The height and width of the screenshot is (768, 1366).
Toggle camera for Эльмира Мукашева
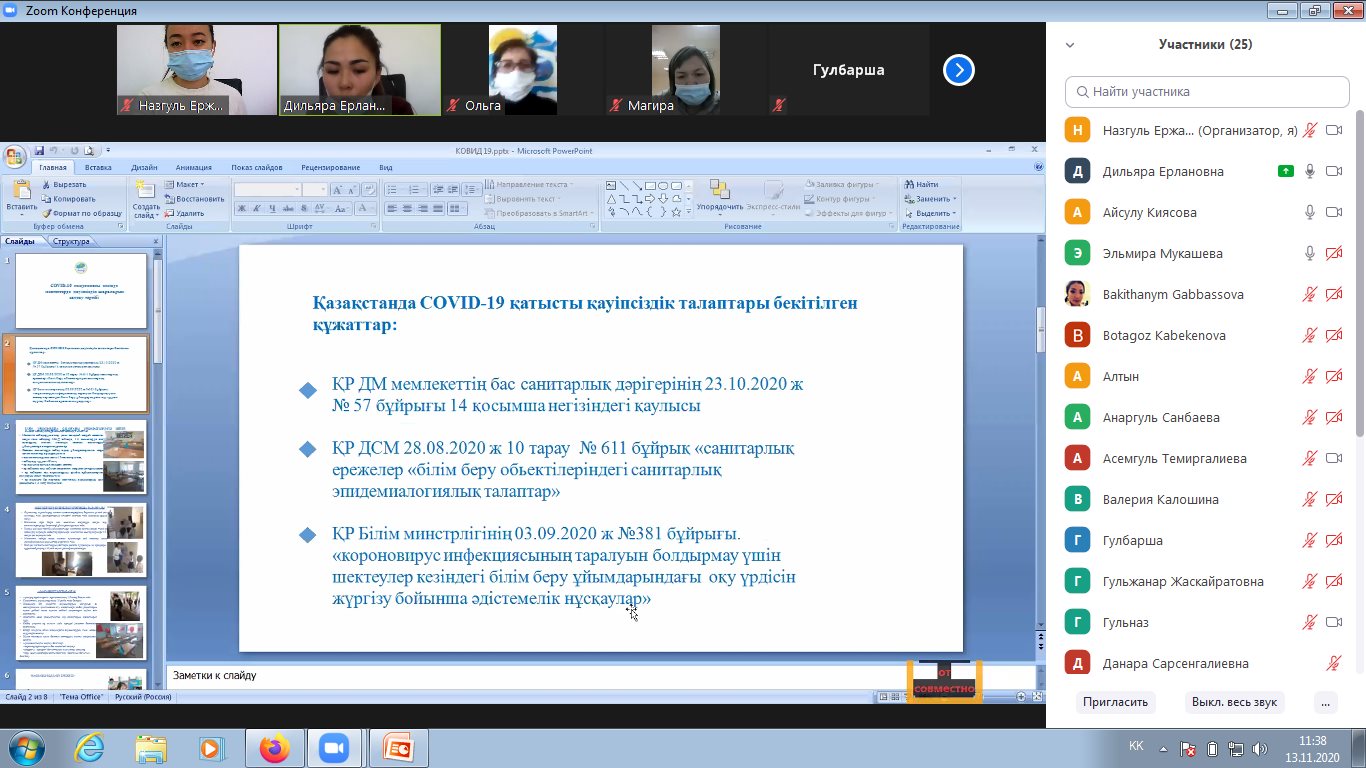[1333, 253]
